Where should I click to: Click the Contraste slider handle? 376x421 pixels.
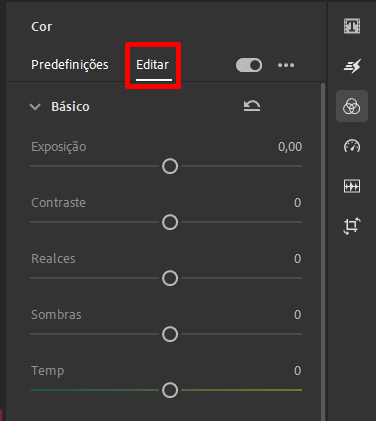point(170,222)
